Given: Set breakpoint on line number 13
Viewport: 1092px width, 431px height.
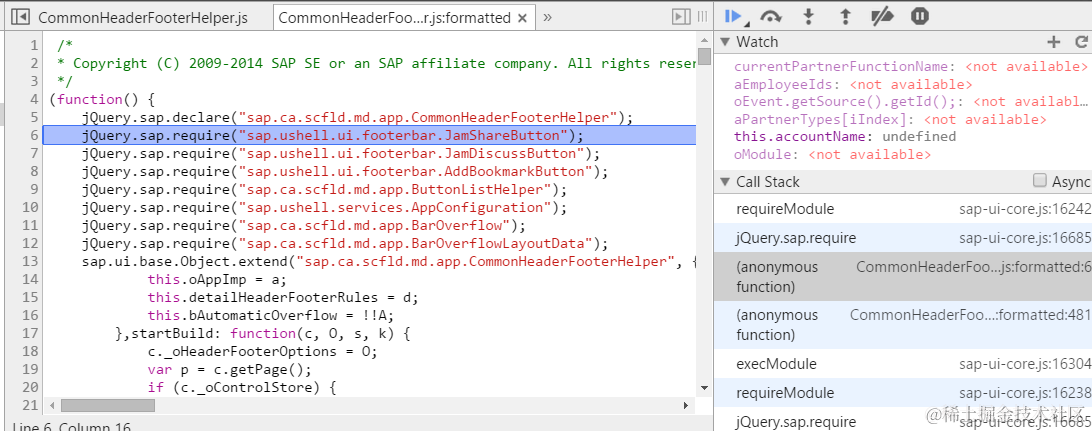Looking at the screenshot, I should pos(31,262).
